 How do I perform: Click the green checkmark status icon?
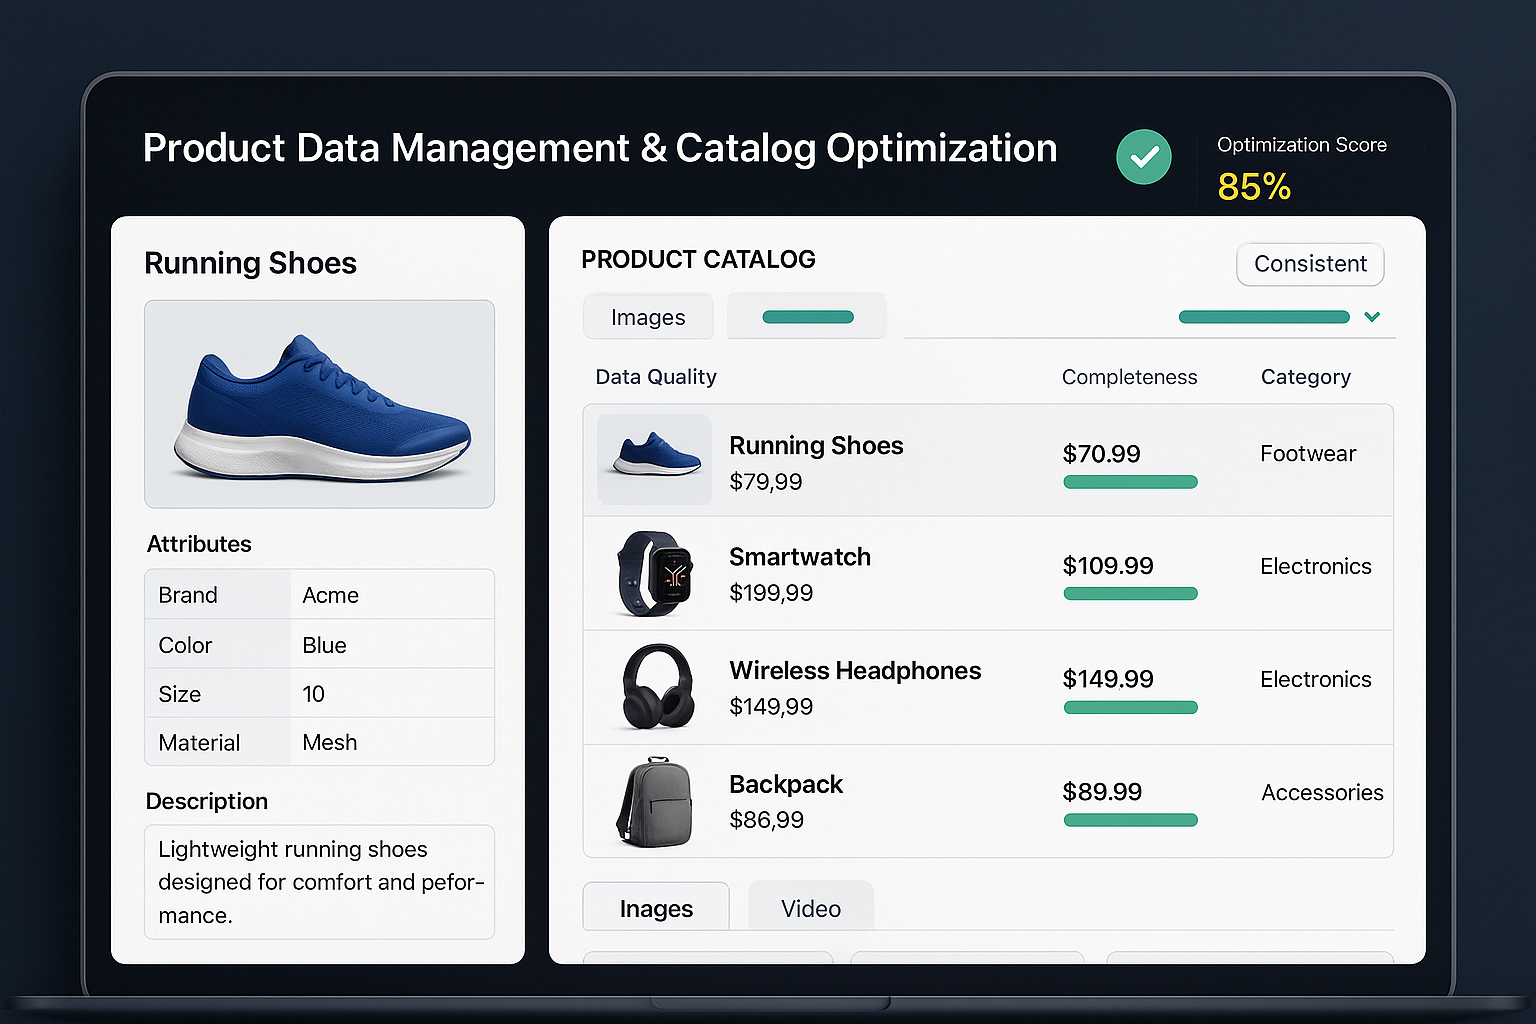(1144, 156)
